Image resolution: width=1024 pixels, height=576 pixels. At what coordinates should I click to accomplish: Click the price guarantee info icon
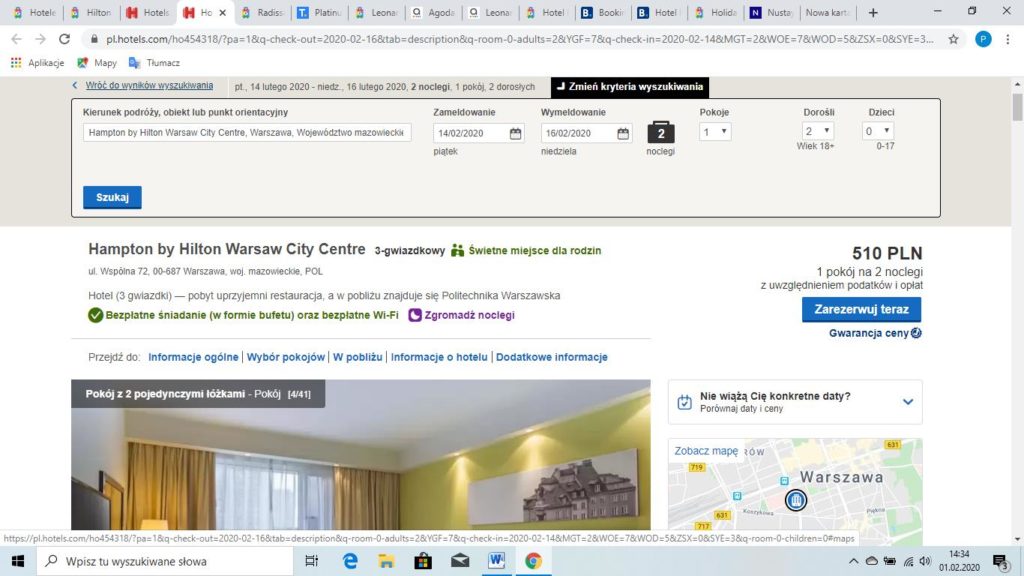pos(916,333)
